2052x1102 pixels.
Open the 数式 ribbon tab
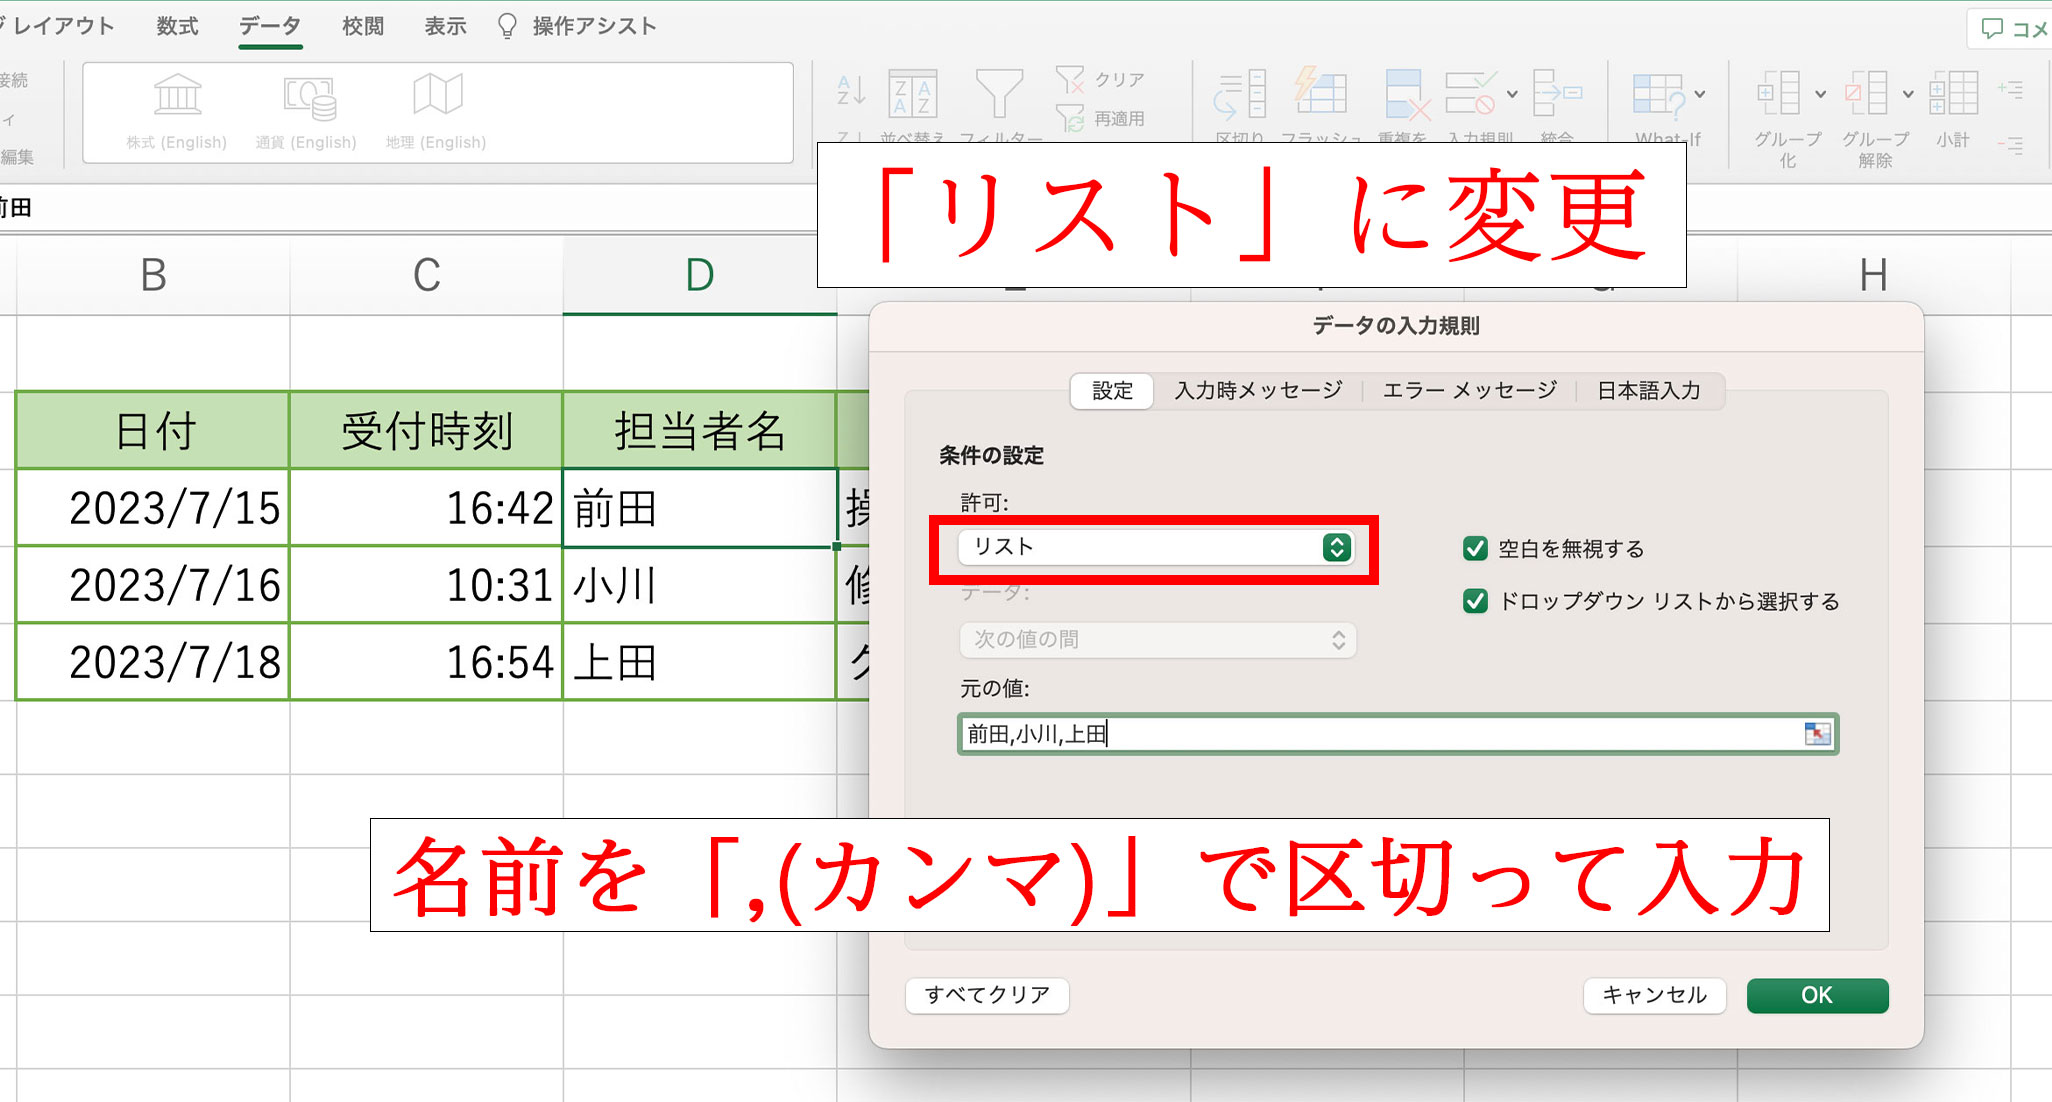point(177,26)
